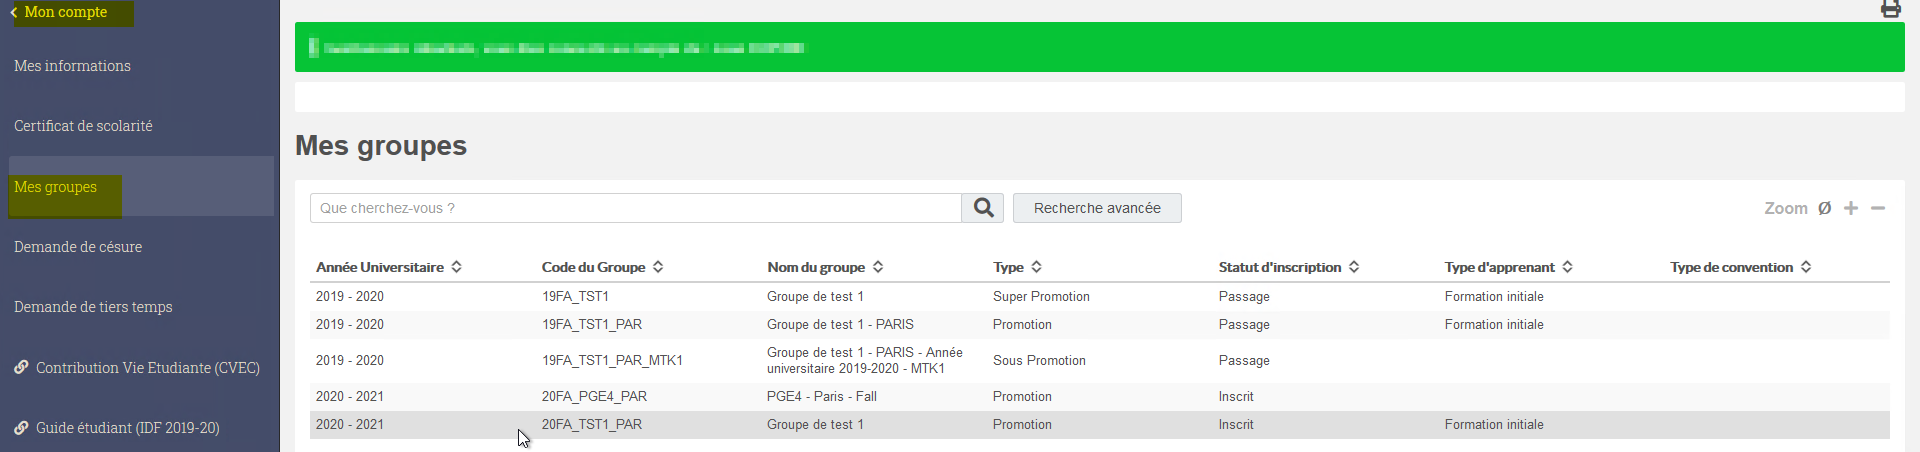The image size is (1920, 452).
Task: Click the link icon beside Guide étudiant
Action: pyautogui.click(x=21, y=427)
